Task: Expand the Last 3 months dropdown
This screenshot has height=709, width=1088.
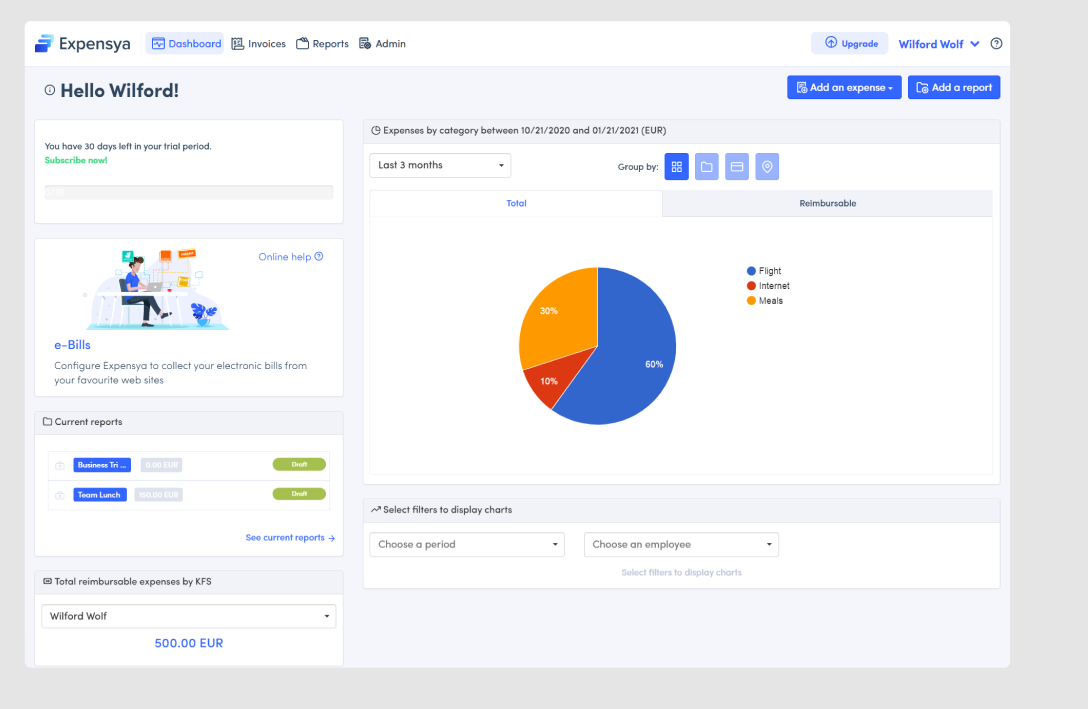Action: click(440, 165)
